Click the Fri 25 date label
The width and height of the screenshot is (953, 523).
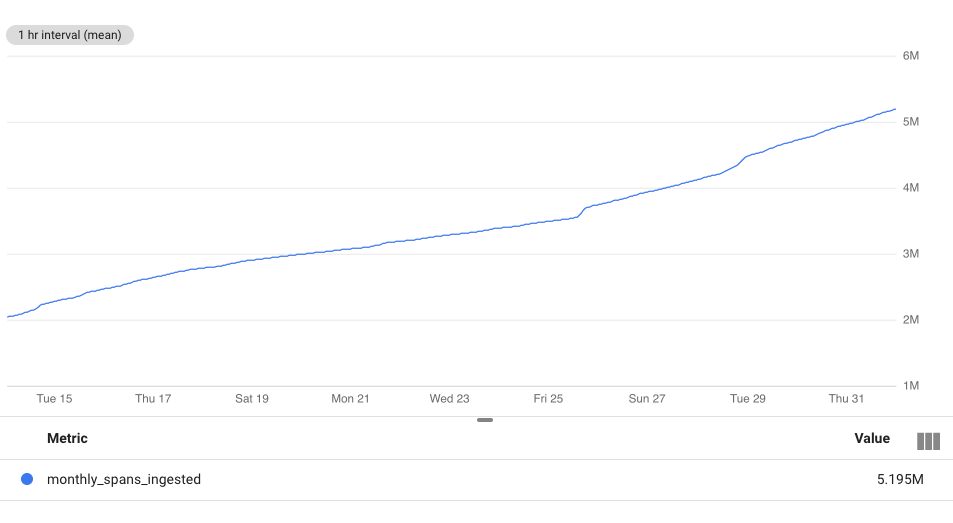548,398
